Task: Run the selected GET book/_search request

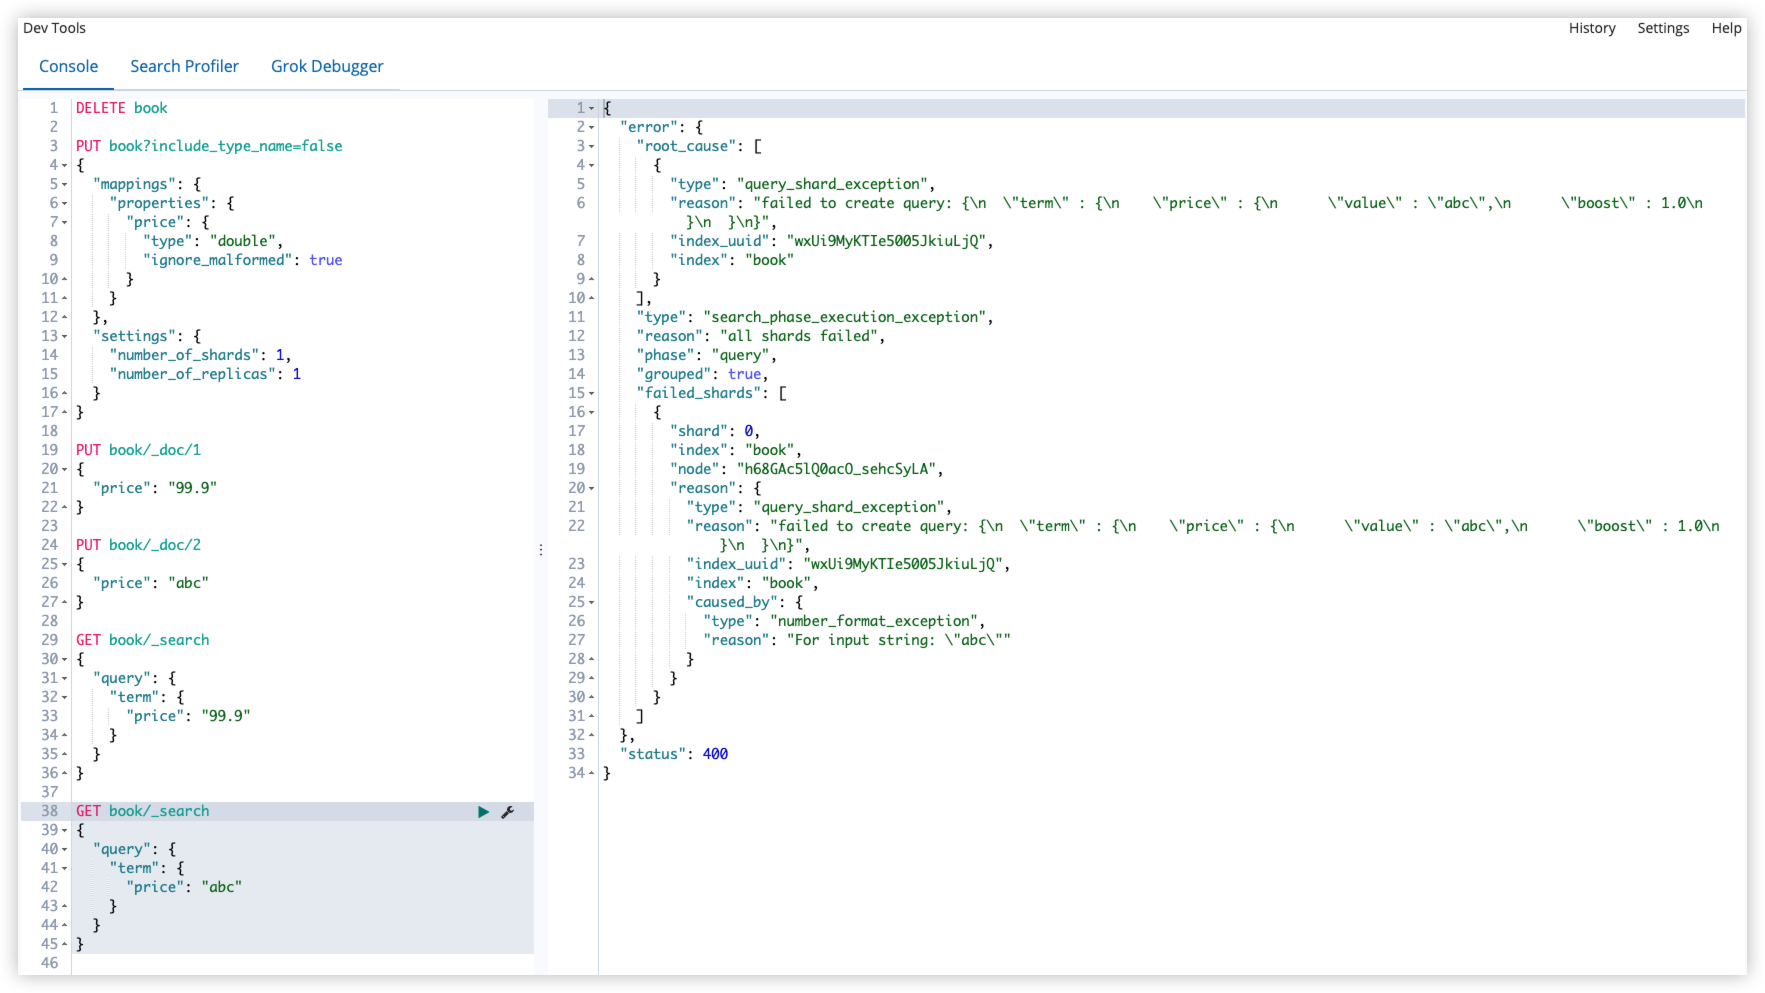Action: point(483,812)
